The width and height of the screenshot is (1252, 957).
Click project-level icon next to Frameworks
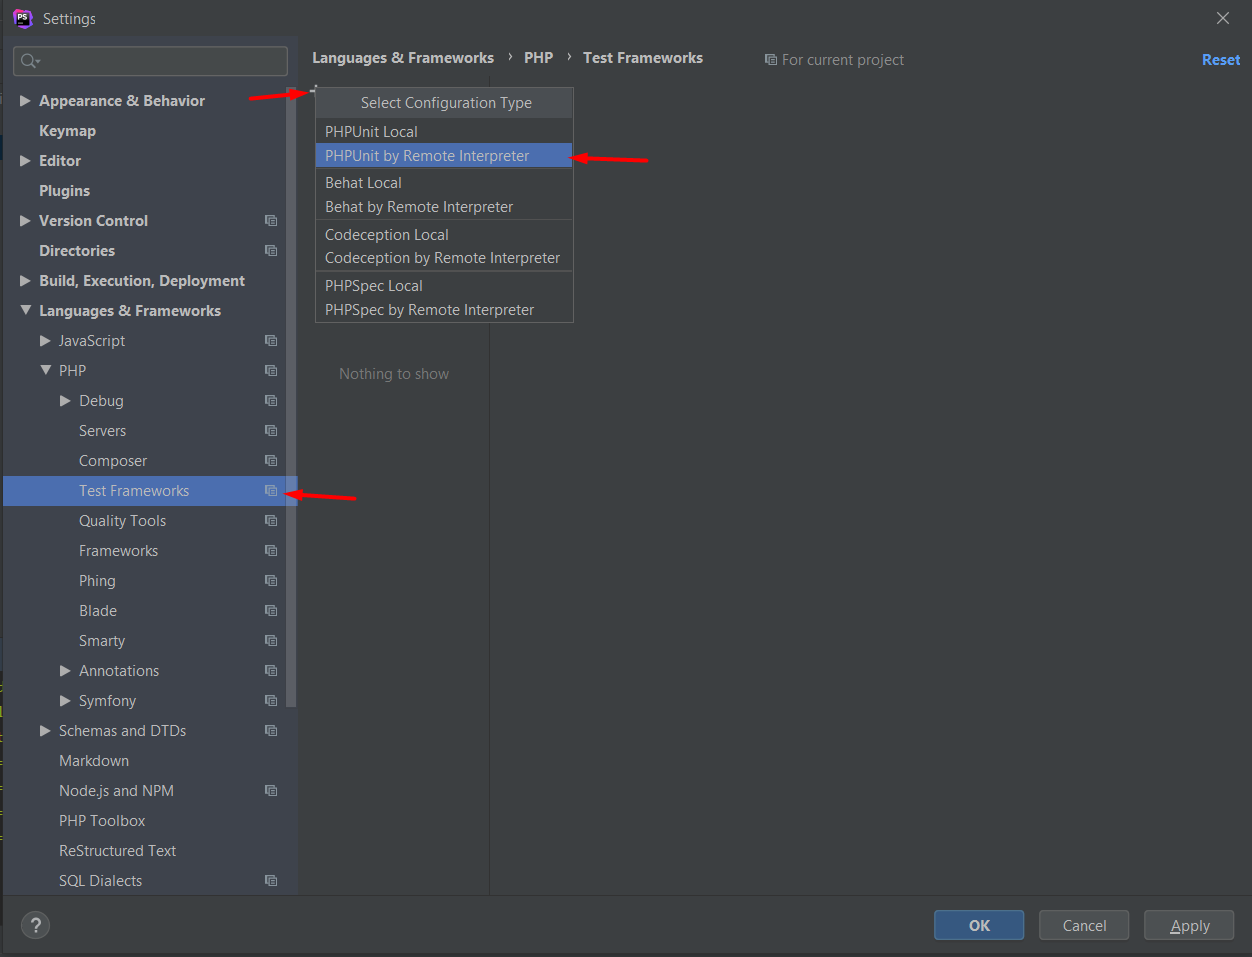pyautogui.click(x=271, y=550)
